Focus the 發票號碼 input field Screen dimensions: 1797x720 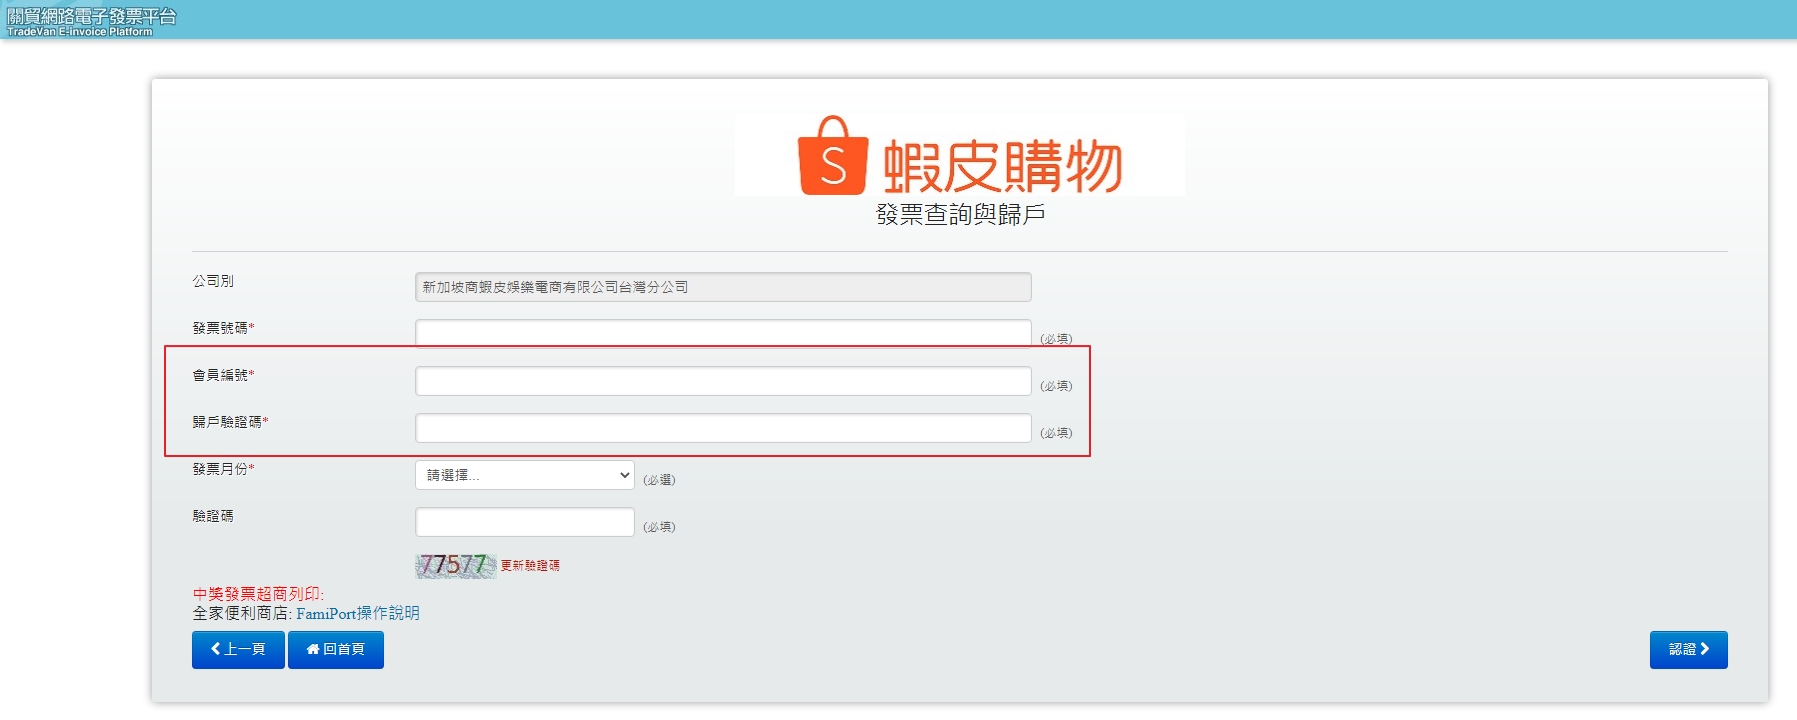tap(722, 332)
